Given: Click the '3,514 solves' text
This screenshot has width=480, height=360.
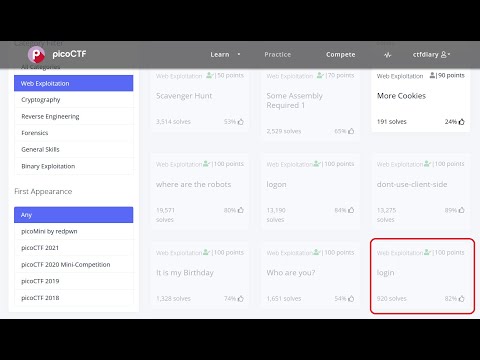Looking at the screenshot, I should [x=173, y=122].
